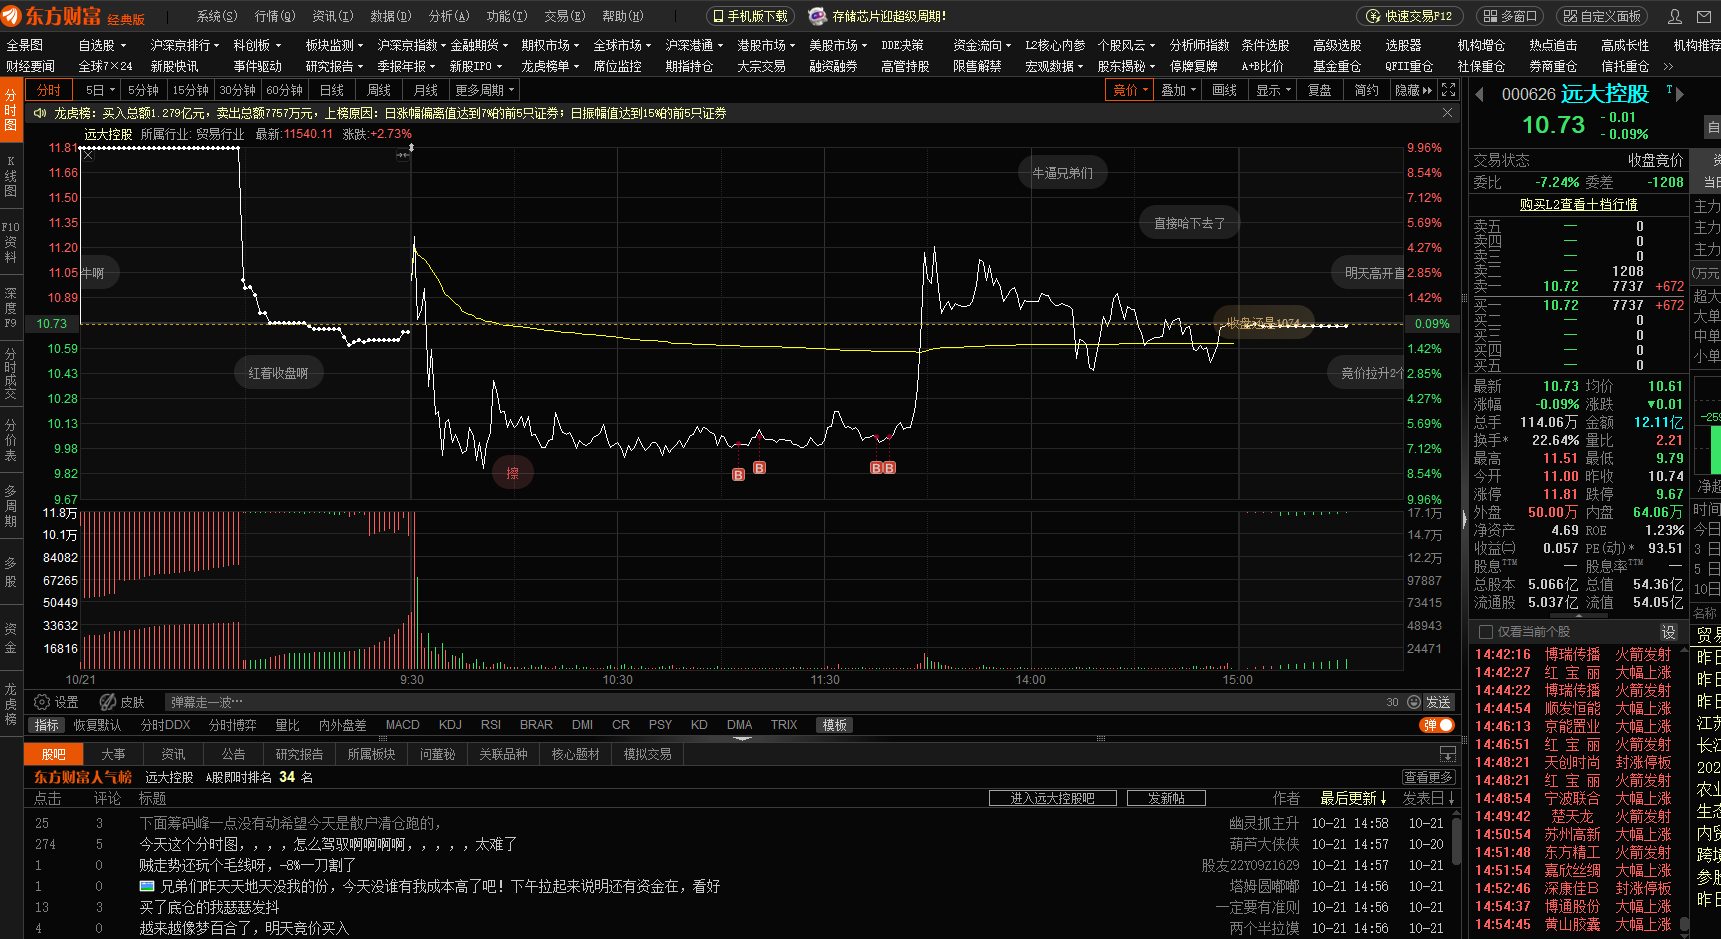
Task: Open F10资料 in left sidebar
Action: point(11,242)
